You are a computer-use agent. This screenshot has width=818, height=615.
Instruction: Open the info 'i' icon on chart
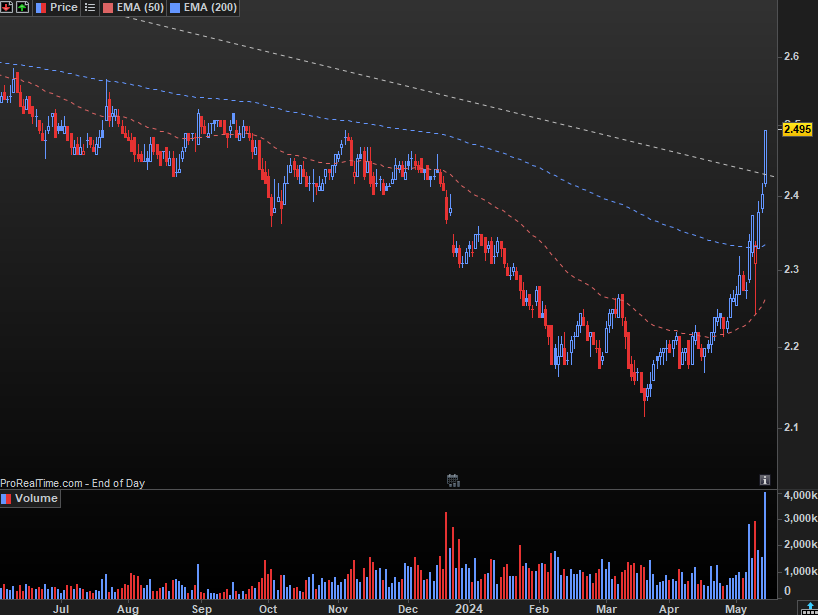764,480
